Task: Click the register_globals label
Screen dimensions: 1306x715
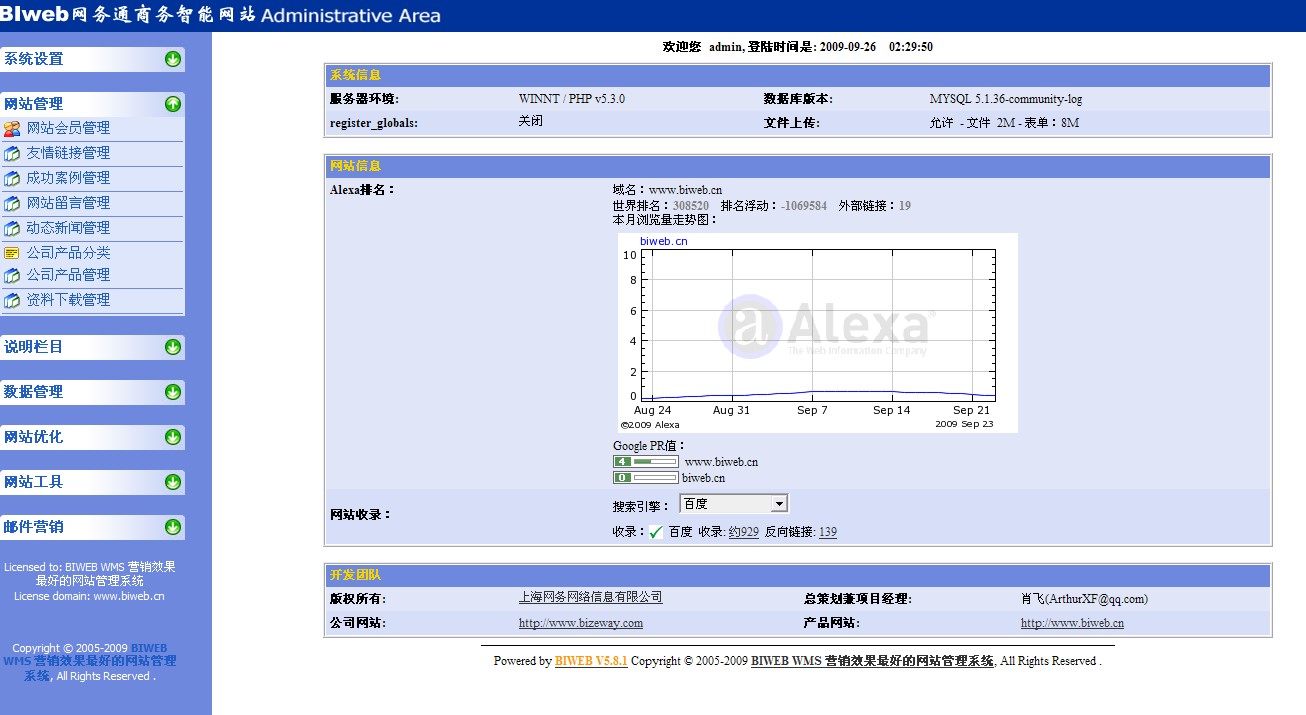Action: pyautogui.click(x=373, y=123)
